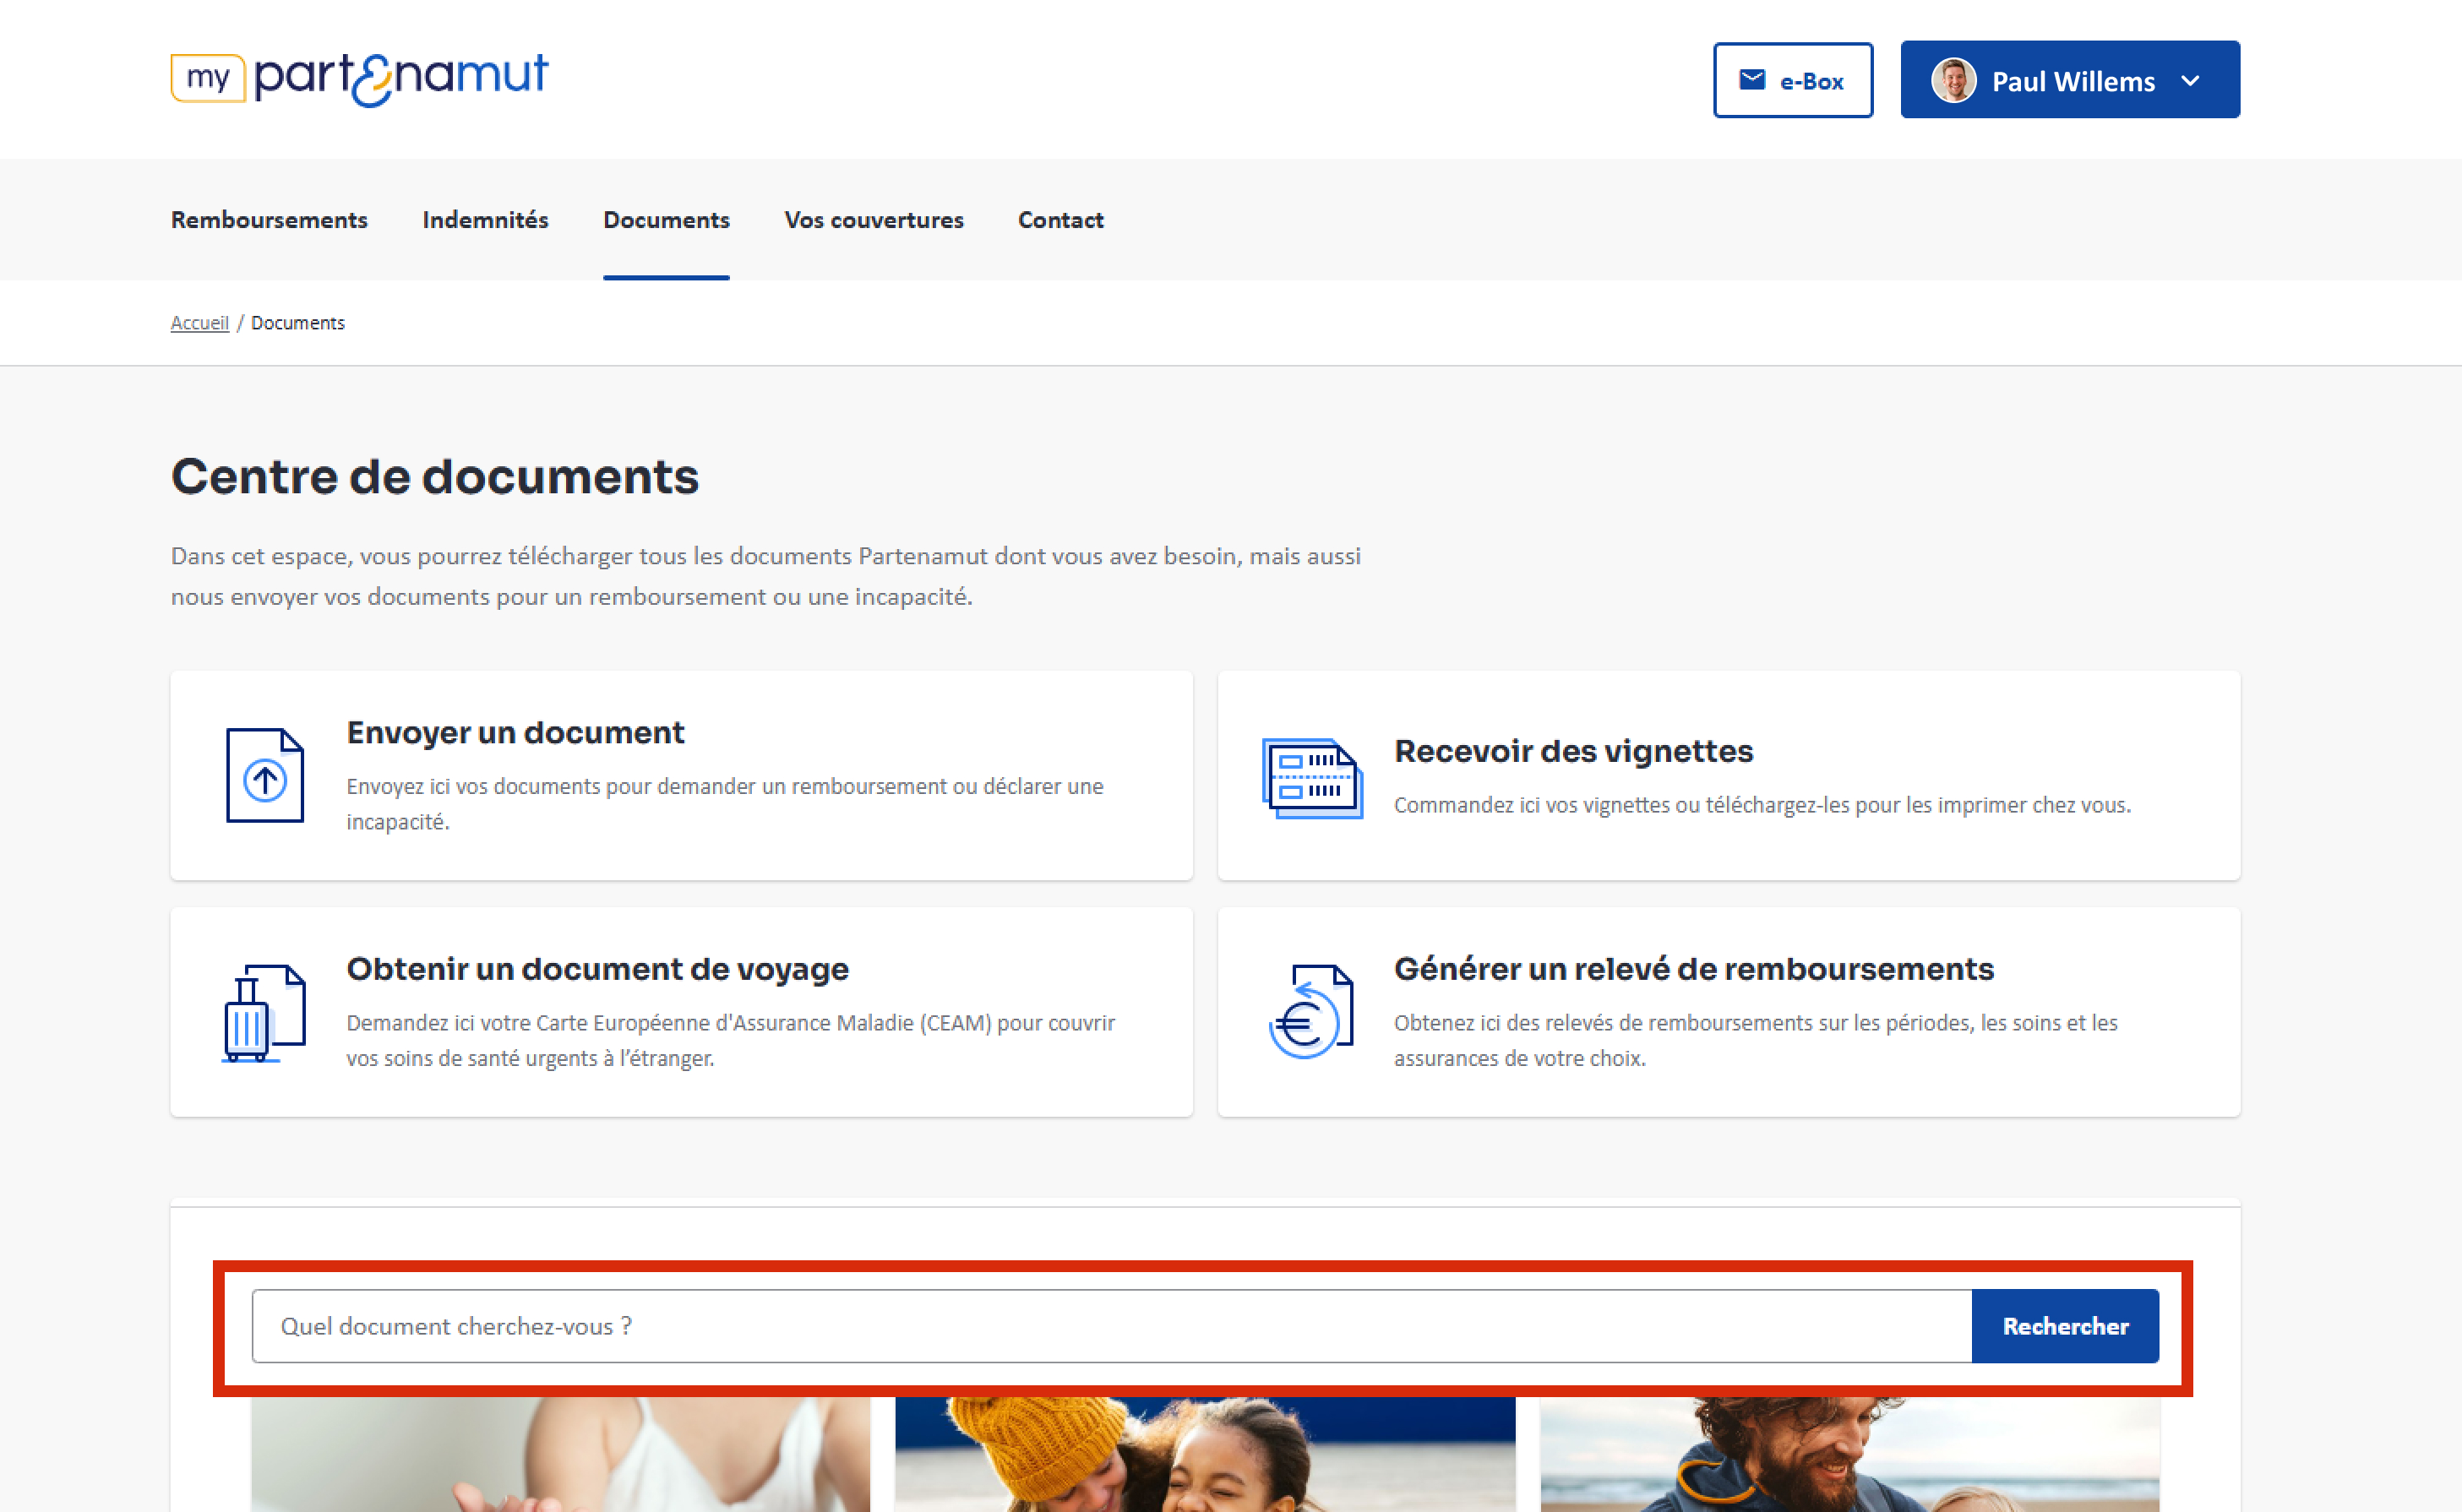Open the e-Box mailbox button

tap(1792, 80)
